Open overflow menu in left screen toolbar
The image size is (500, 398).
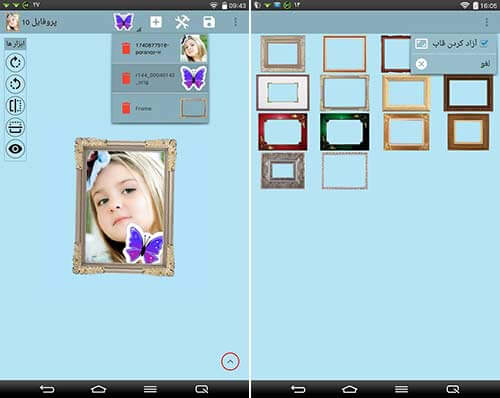point(236,22)
